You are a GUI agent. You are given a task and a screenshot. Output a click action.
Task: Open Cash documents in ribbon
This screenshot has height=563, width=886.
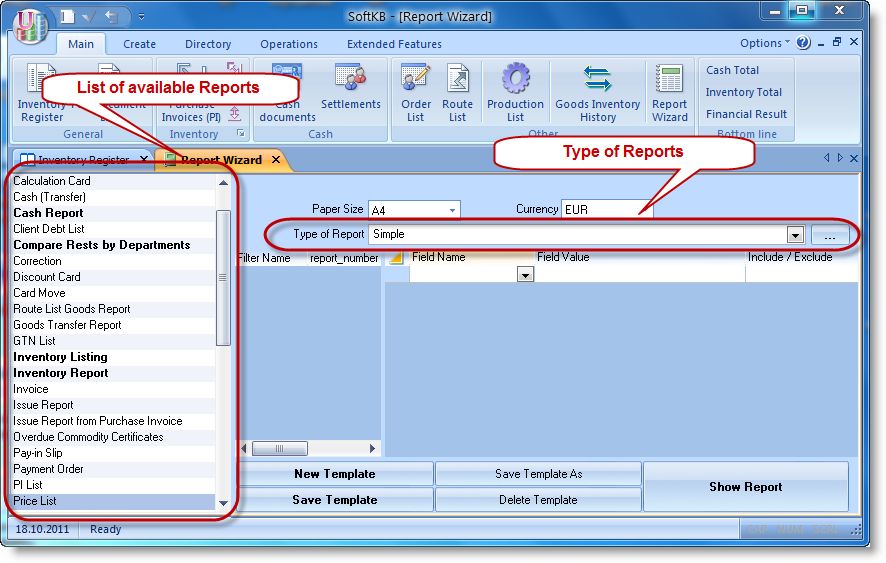(x=287, y=93)
